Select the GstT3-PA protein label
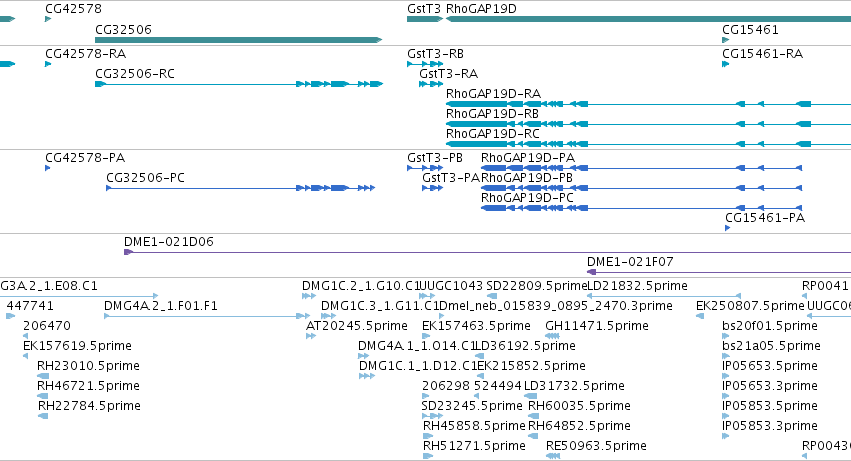This screenshot has height=461, width=851. click(451, 178)
